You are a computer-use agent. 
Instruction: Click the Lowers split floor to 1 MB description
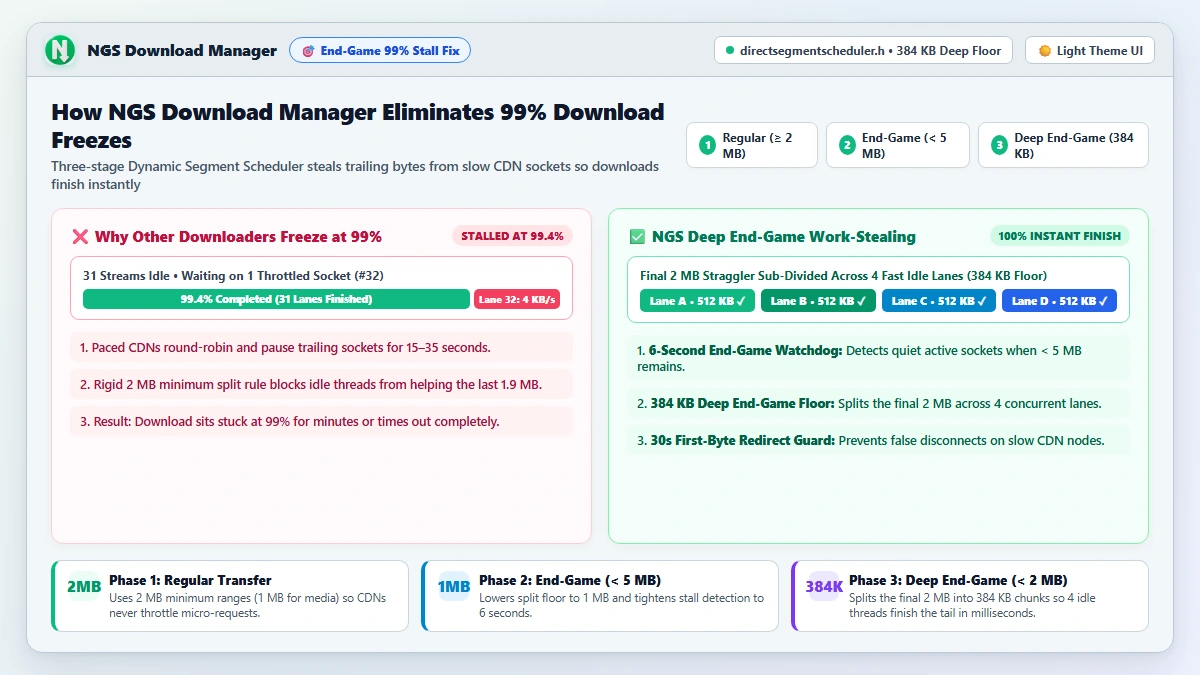(621, 605)
